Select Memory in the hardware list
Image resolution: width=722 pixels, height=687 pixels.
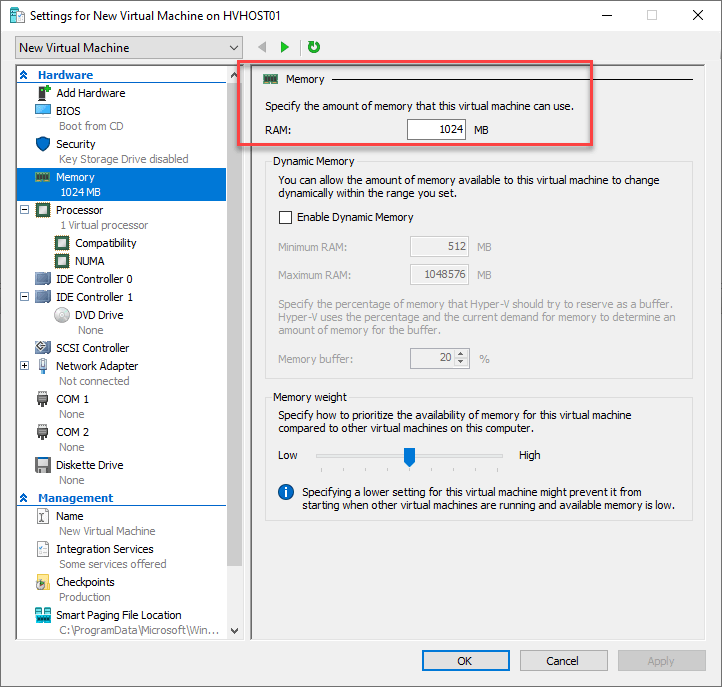(122, 184)
